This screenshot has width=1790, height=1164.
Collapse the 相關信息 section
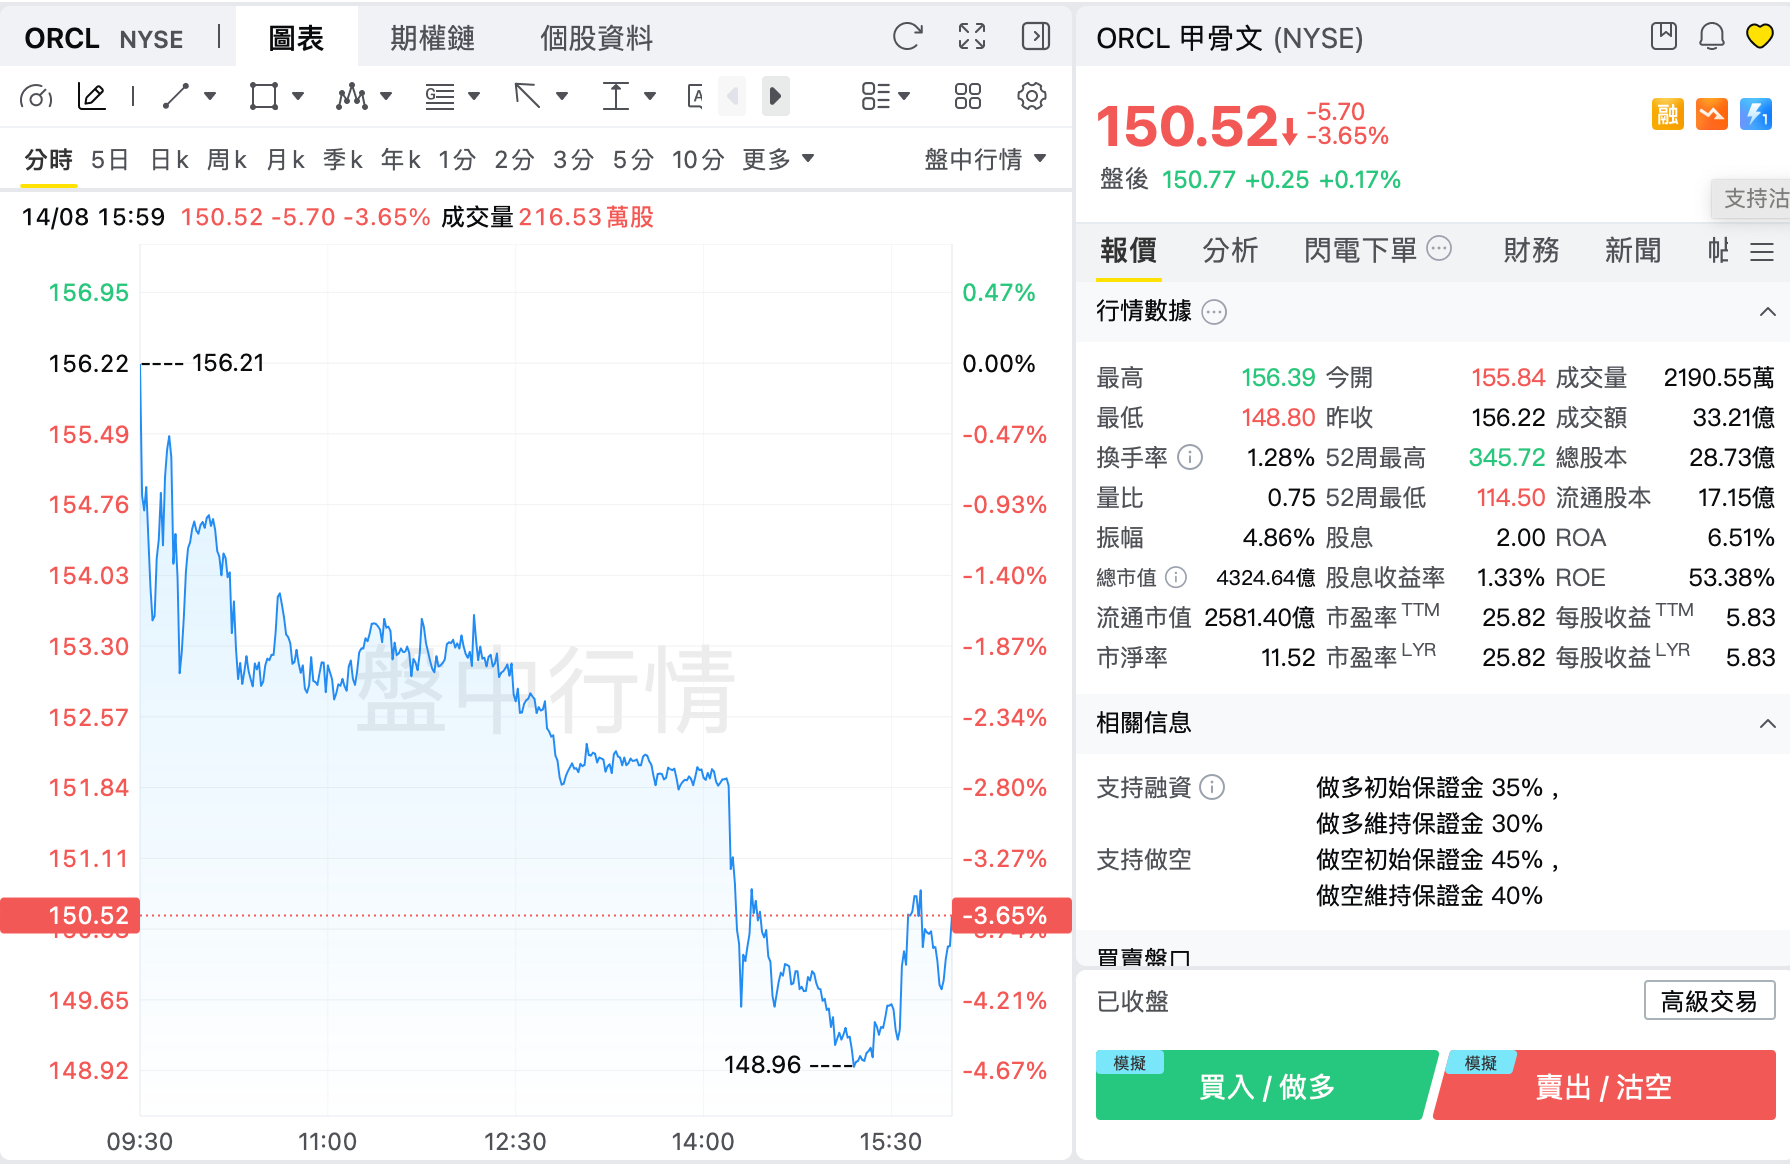click(x=1767, y=723)
